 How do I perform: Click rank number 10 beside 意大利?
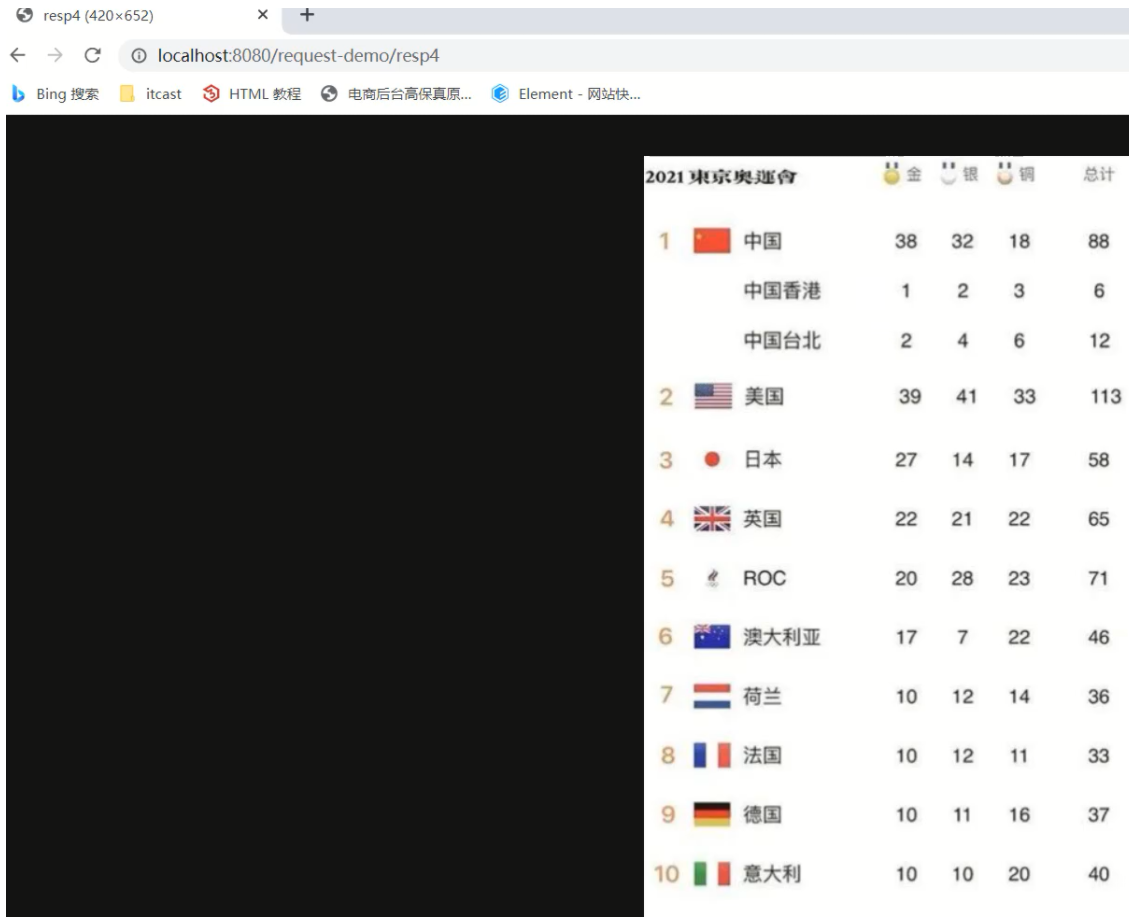(x=667, y=874)
